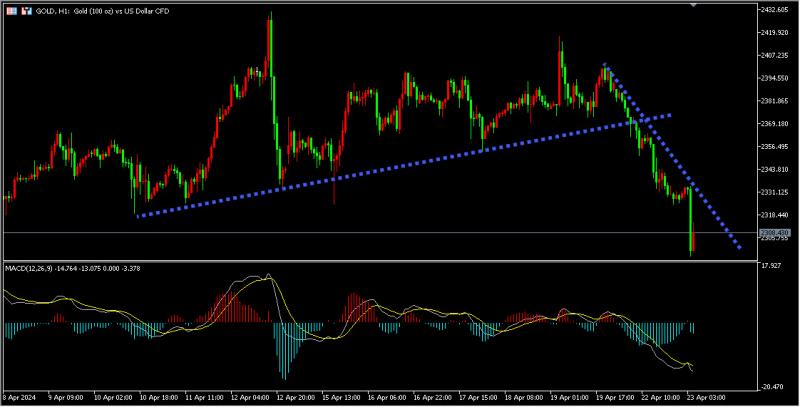Click the 2318.440 price scale label
This screenshot has height=407, width=800.
point(776,215)
